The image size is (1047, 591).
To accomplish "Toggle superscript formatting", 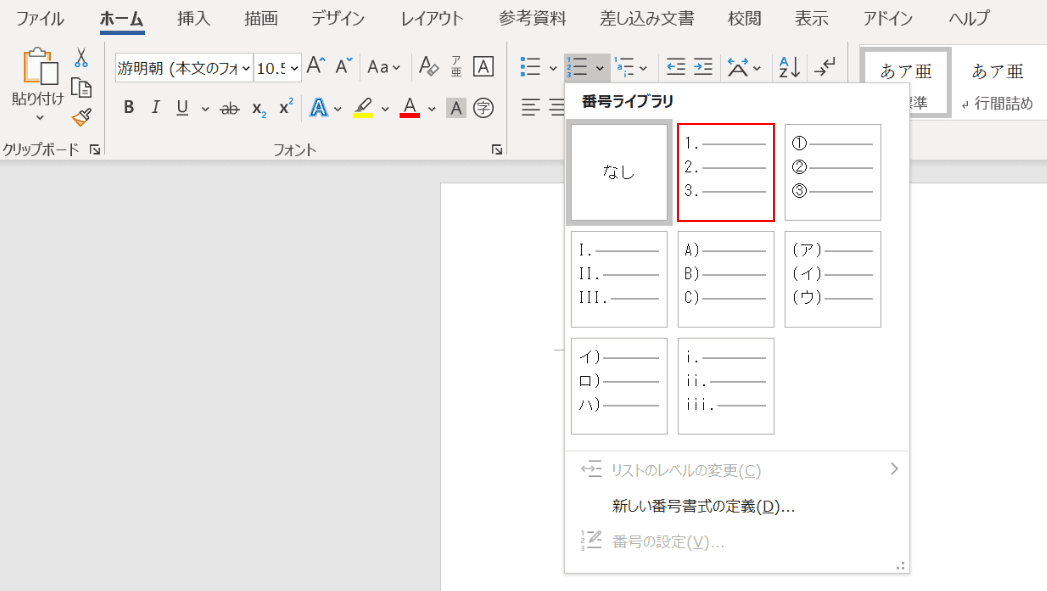I will 286,107.
